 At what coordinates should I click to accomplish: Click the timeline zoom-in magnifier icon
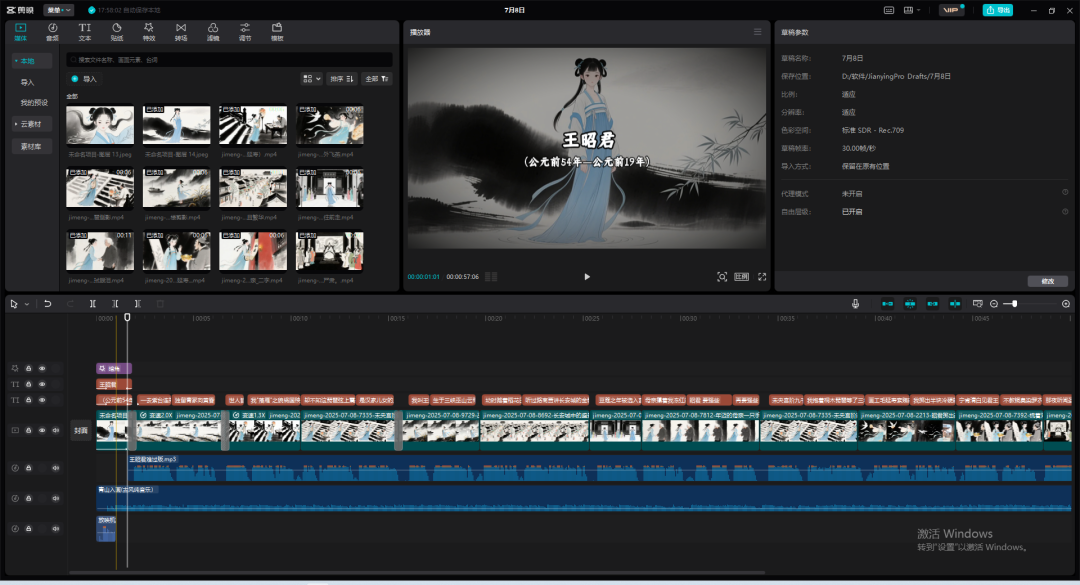click(x=1065, y=303)
